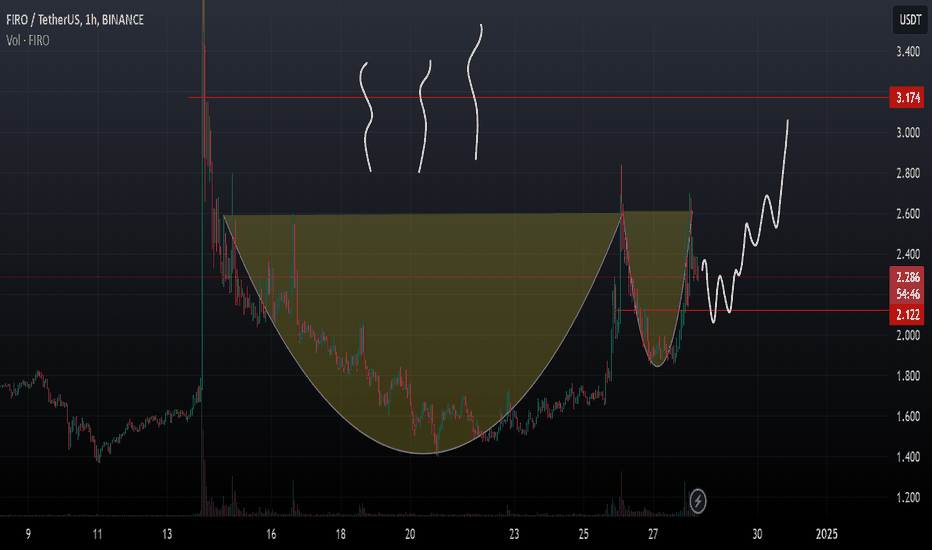Click the 1.200 price axis value
The image size is (932, 550).
(908, 497)
